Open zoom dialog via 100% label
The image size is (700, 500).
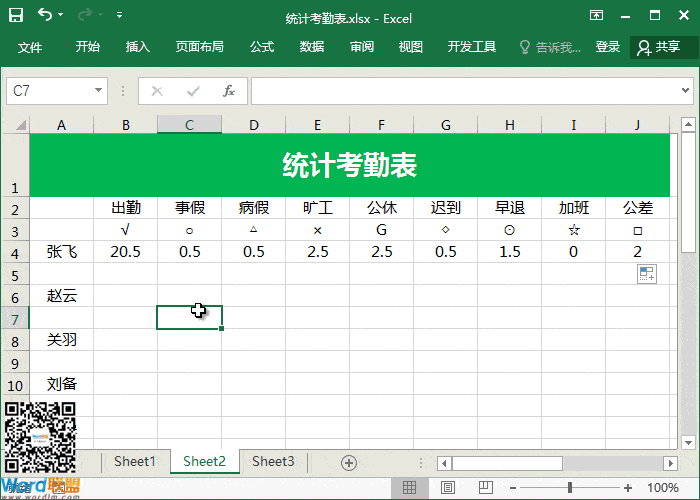point(663,488)
